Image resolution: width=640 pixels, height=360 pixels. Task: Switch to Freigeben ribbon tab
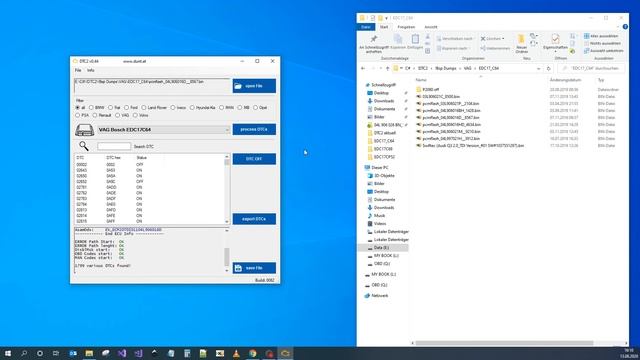406,27
